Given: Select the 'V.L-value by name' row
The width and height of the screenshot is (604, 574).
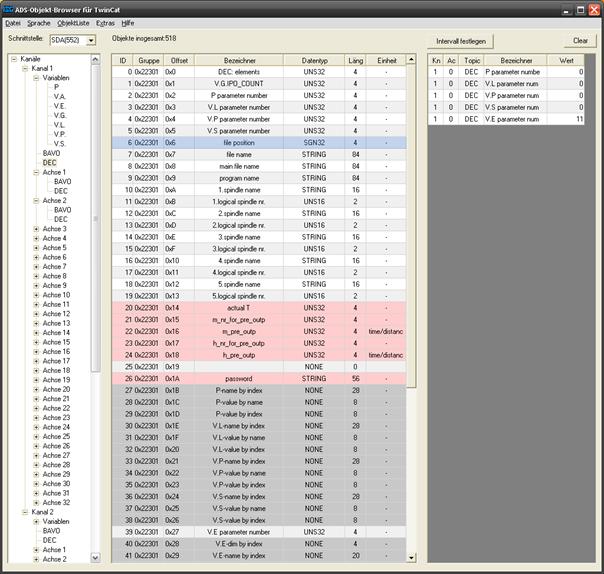Looking at the screenshot, I should [x=259, y=438].
